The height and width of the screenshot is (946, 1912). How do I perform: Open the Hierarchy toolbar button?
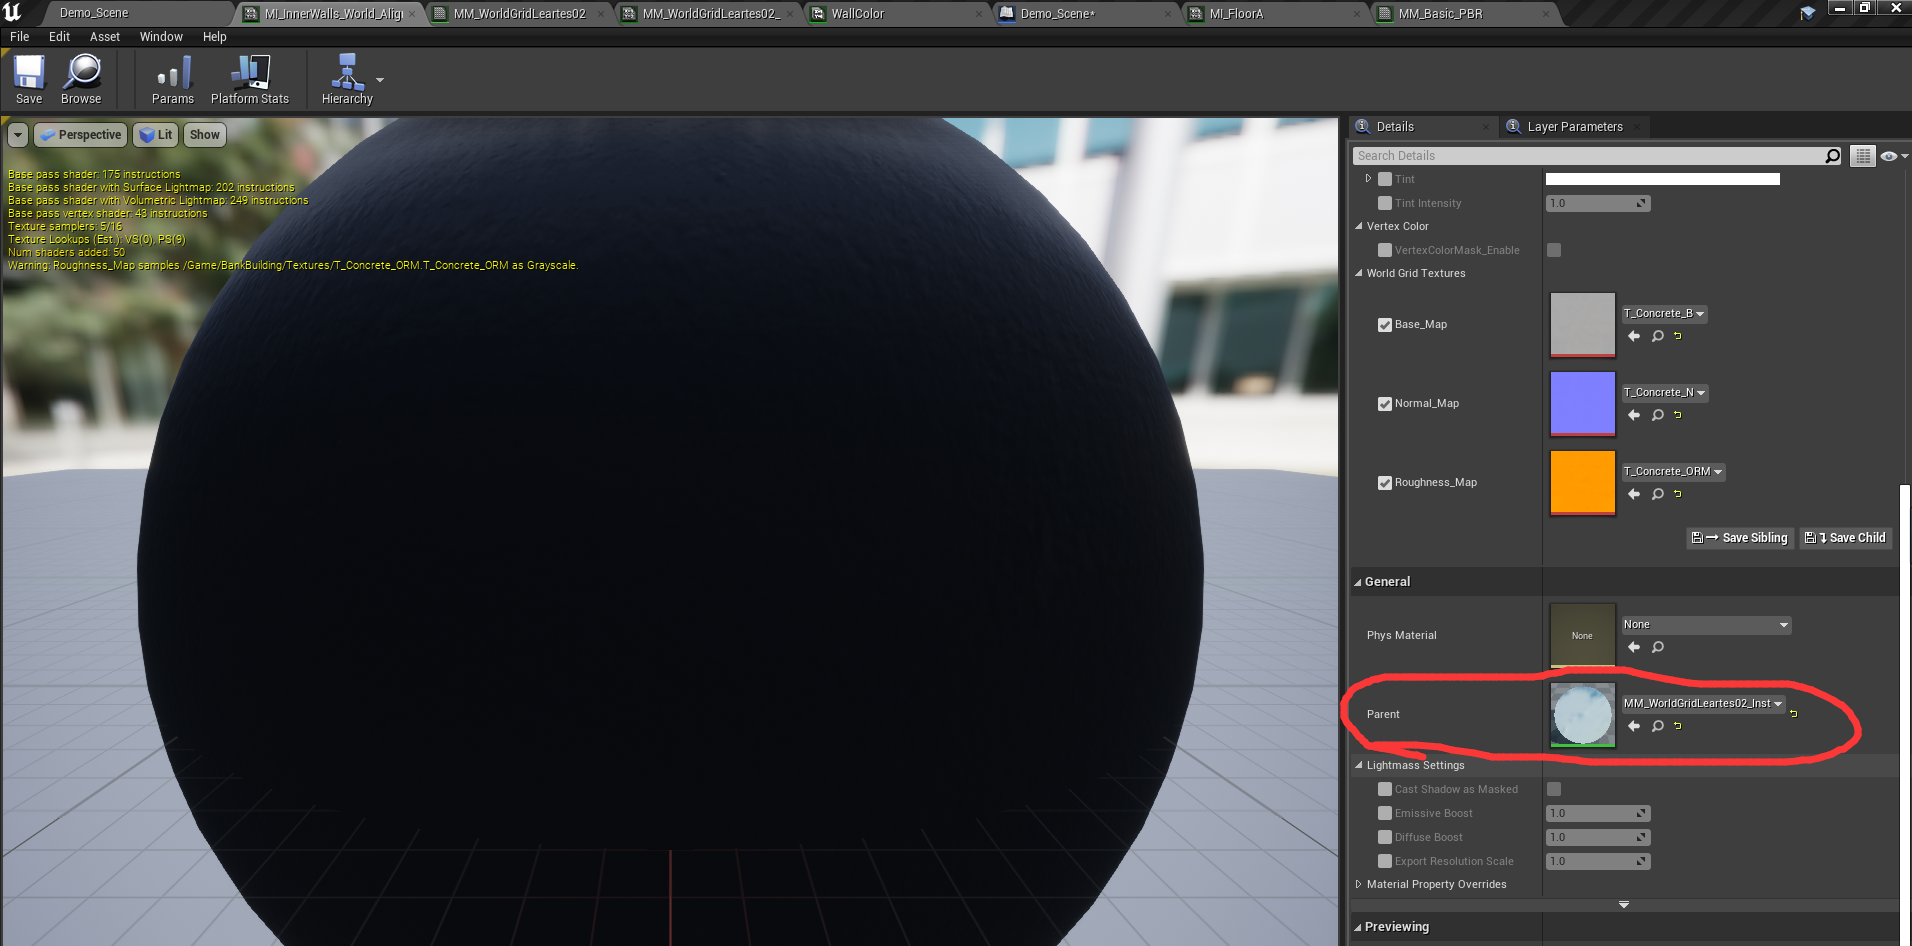coord(347,79)
